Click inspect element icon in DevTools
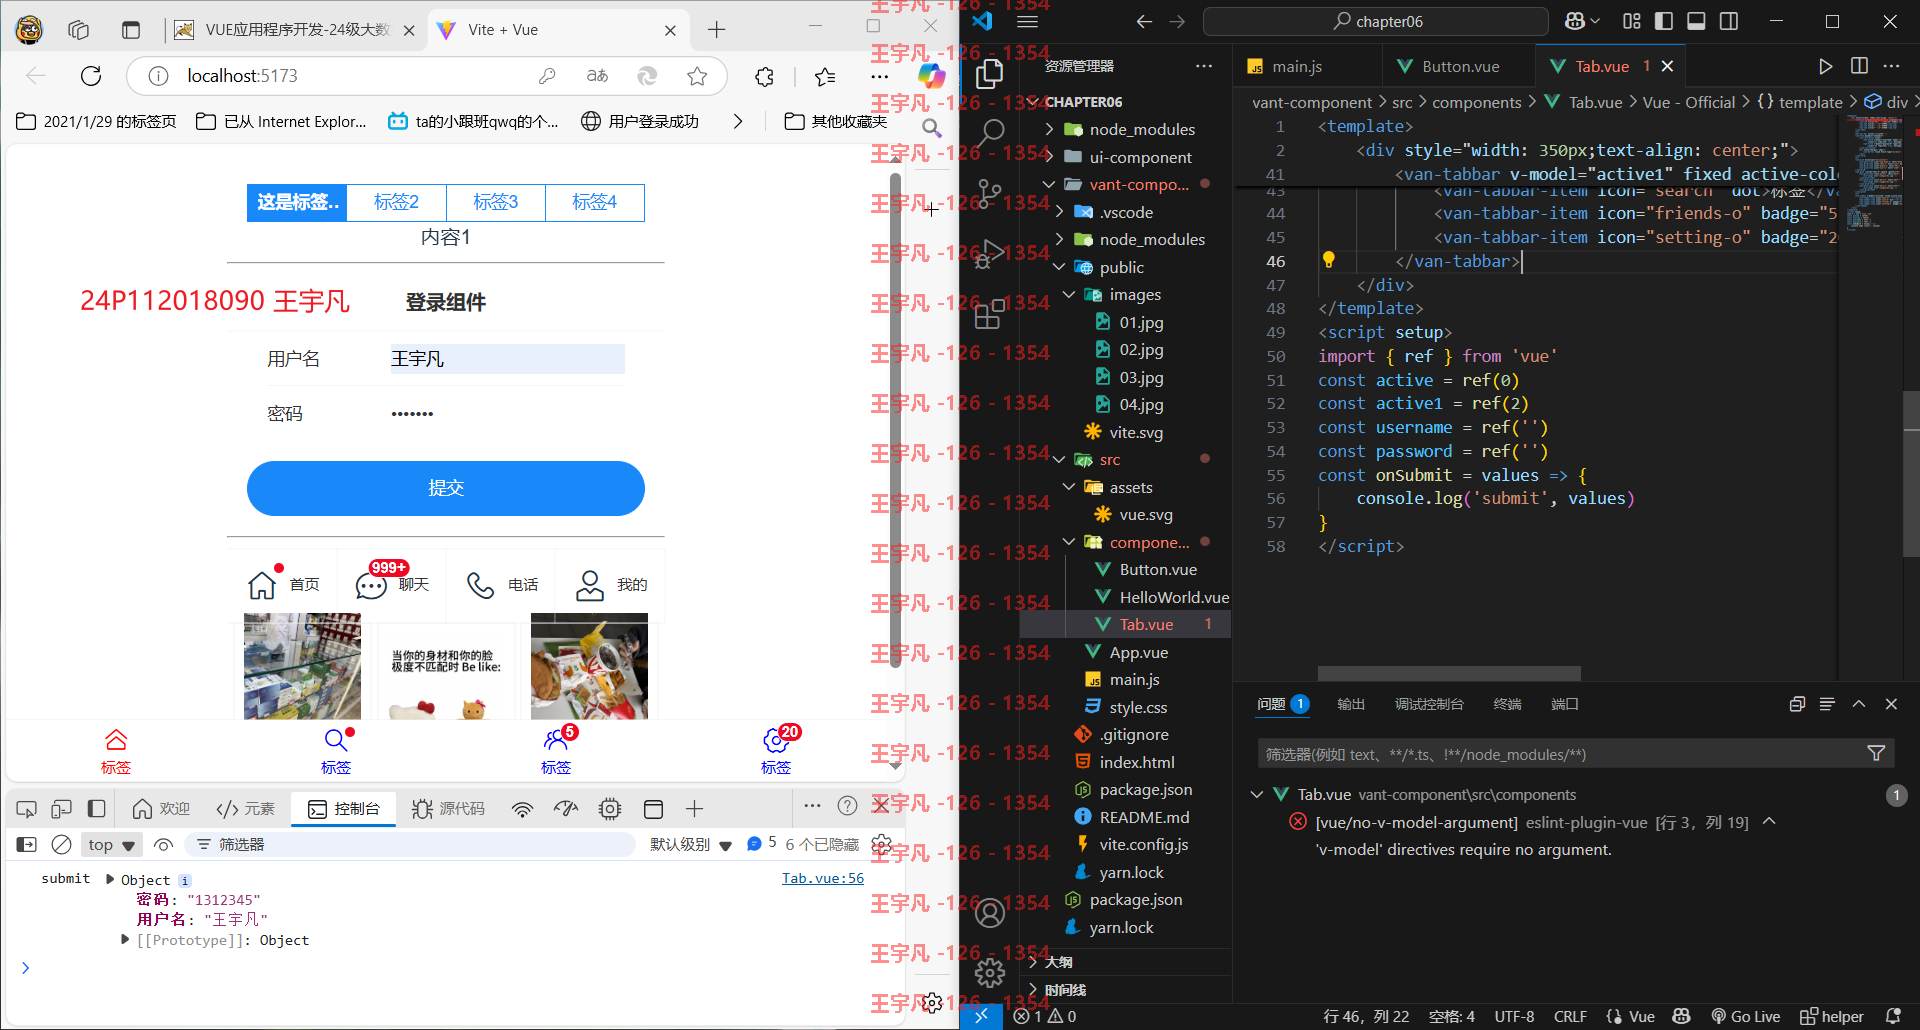Viewport: 1920px width, 1030px height. pos(27,808)
